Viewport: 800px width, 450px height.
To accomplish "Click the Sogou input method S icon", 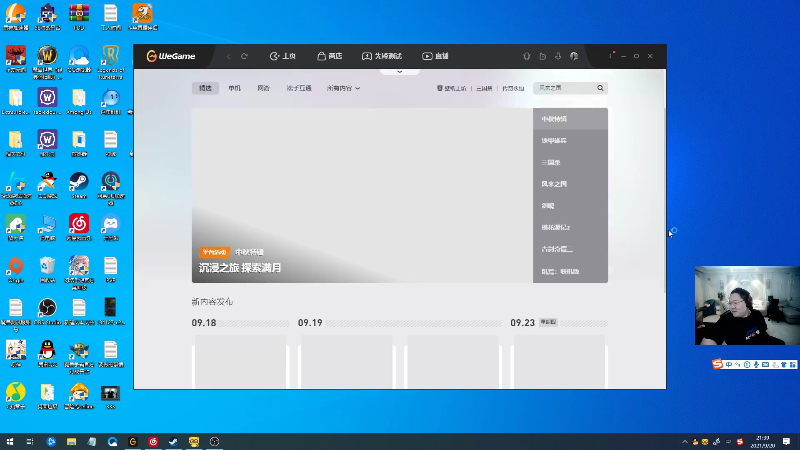I will [718, 364].
